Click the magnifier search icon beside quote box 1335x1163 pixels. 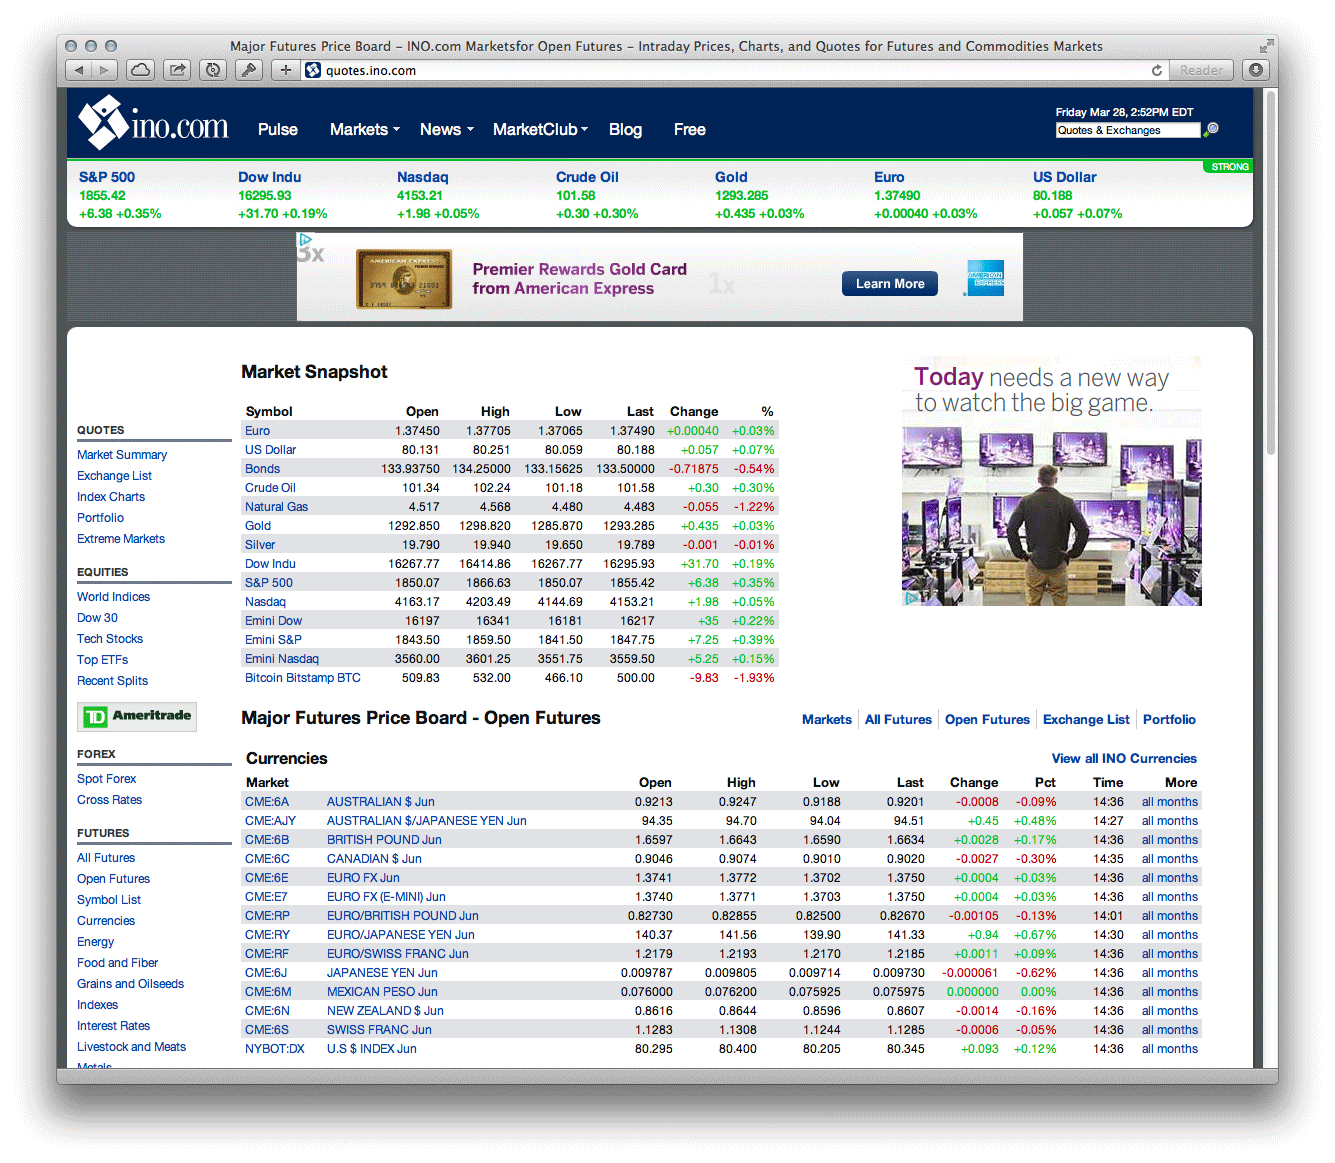pos(1212,129)
